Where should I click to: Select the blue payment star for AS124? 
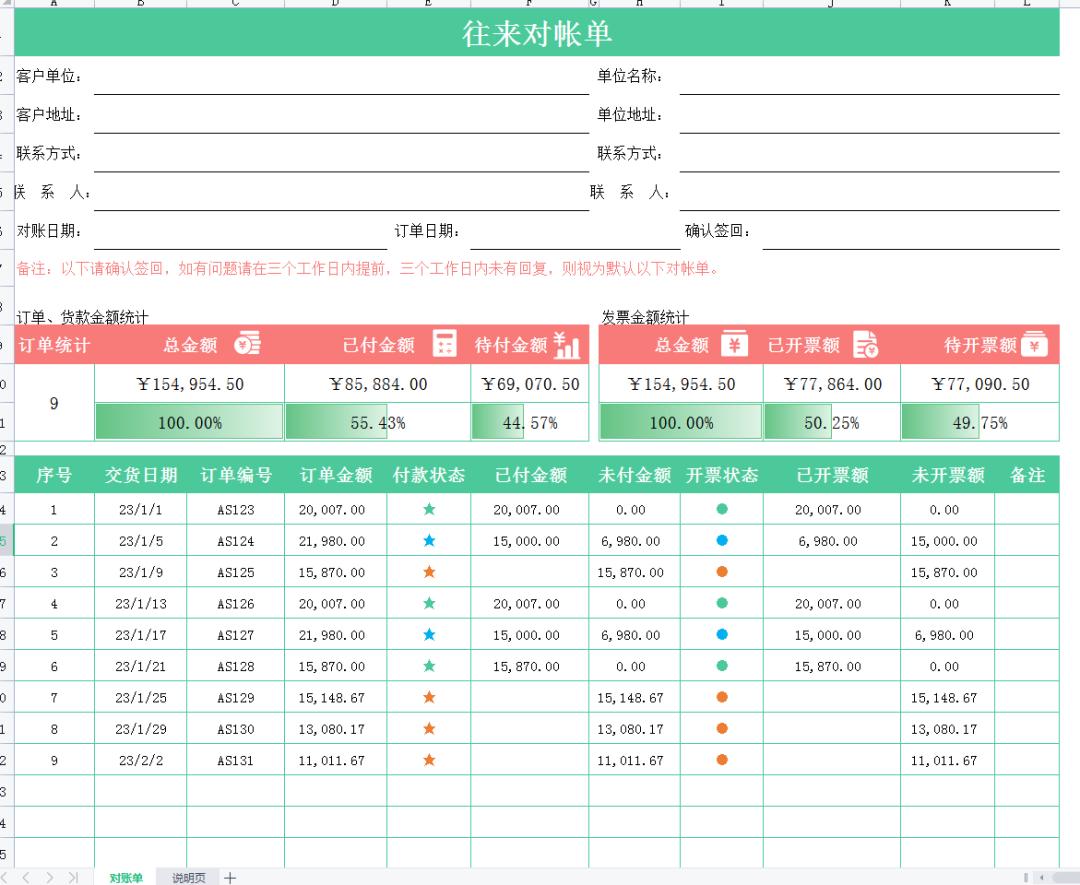pos(431,540)
